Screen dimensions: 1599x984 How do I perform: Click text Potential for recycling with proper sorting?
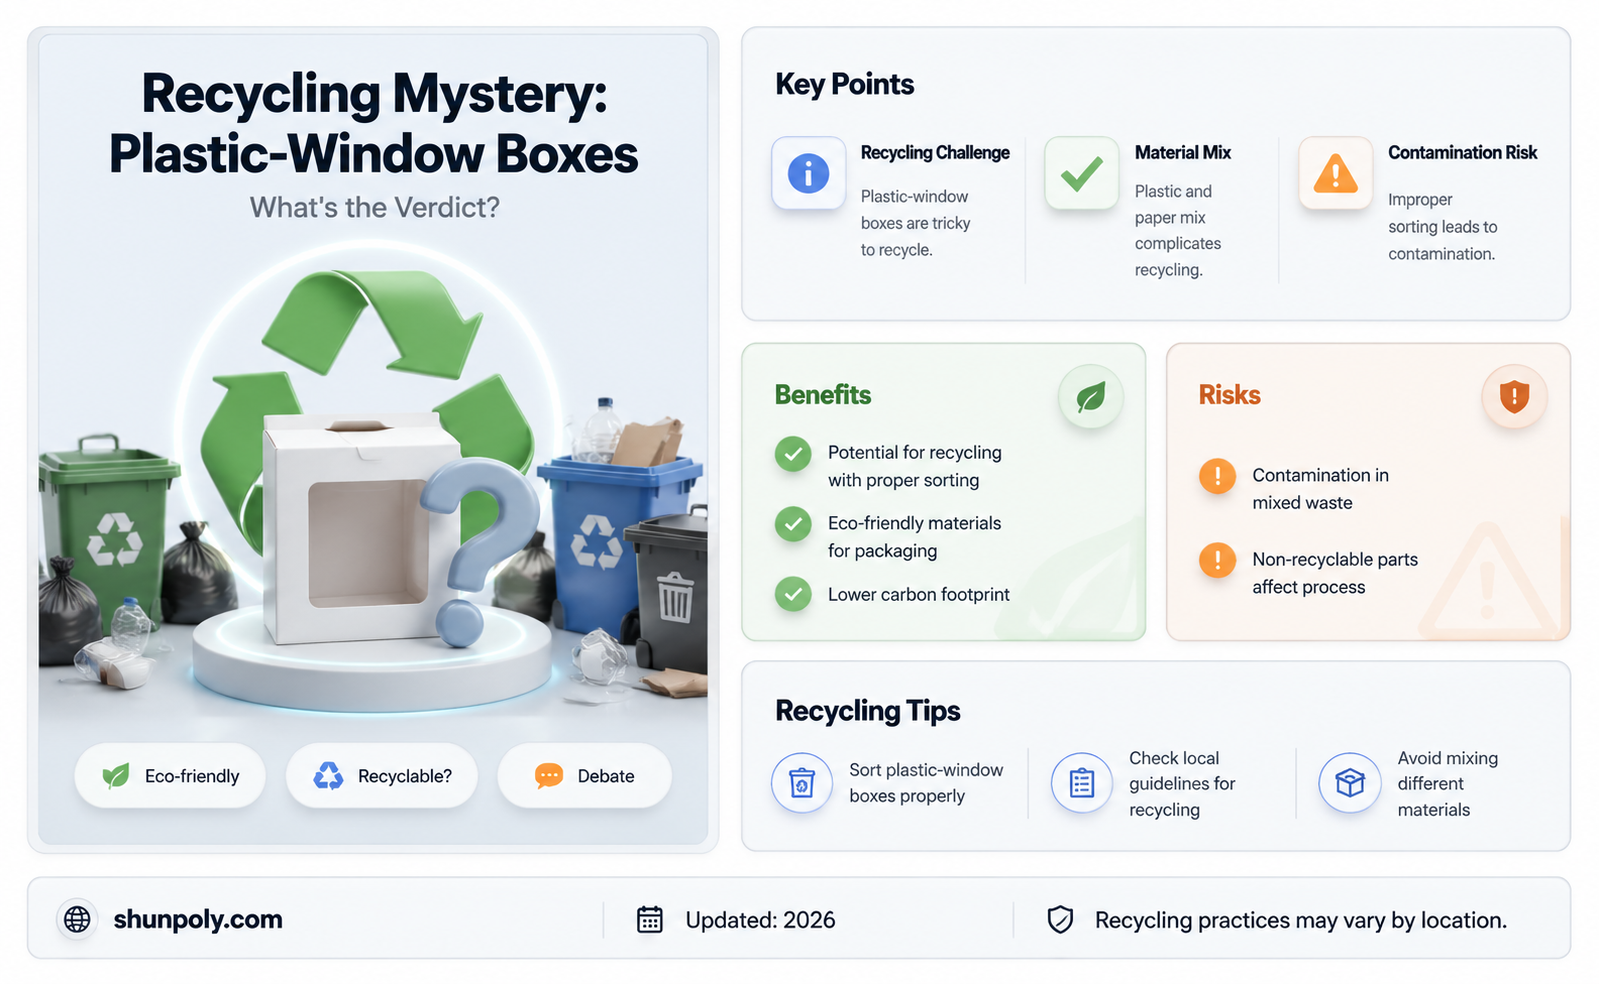(x=914, y=466)
